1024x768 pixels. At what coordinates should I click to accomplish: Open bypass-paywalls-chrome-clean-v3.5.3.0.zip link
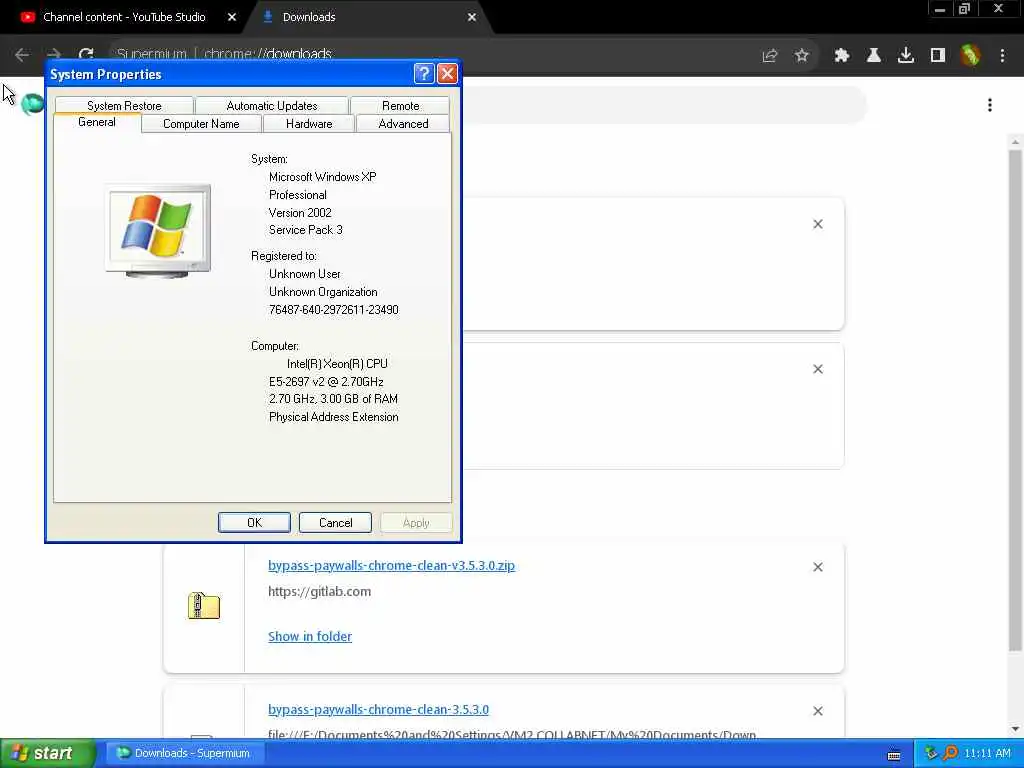coord(391,566)
